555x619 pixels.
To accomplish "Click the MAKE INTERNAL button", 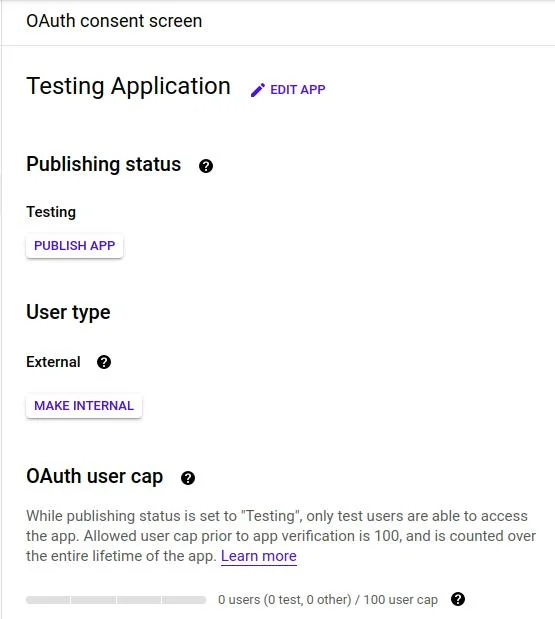I will (84, 406).
